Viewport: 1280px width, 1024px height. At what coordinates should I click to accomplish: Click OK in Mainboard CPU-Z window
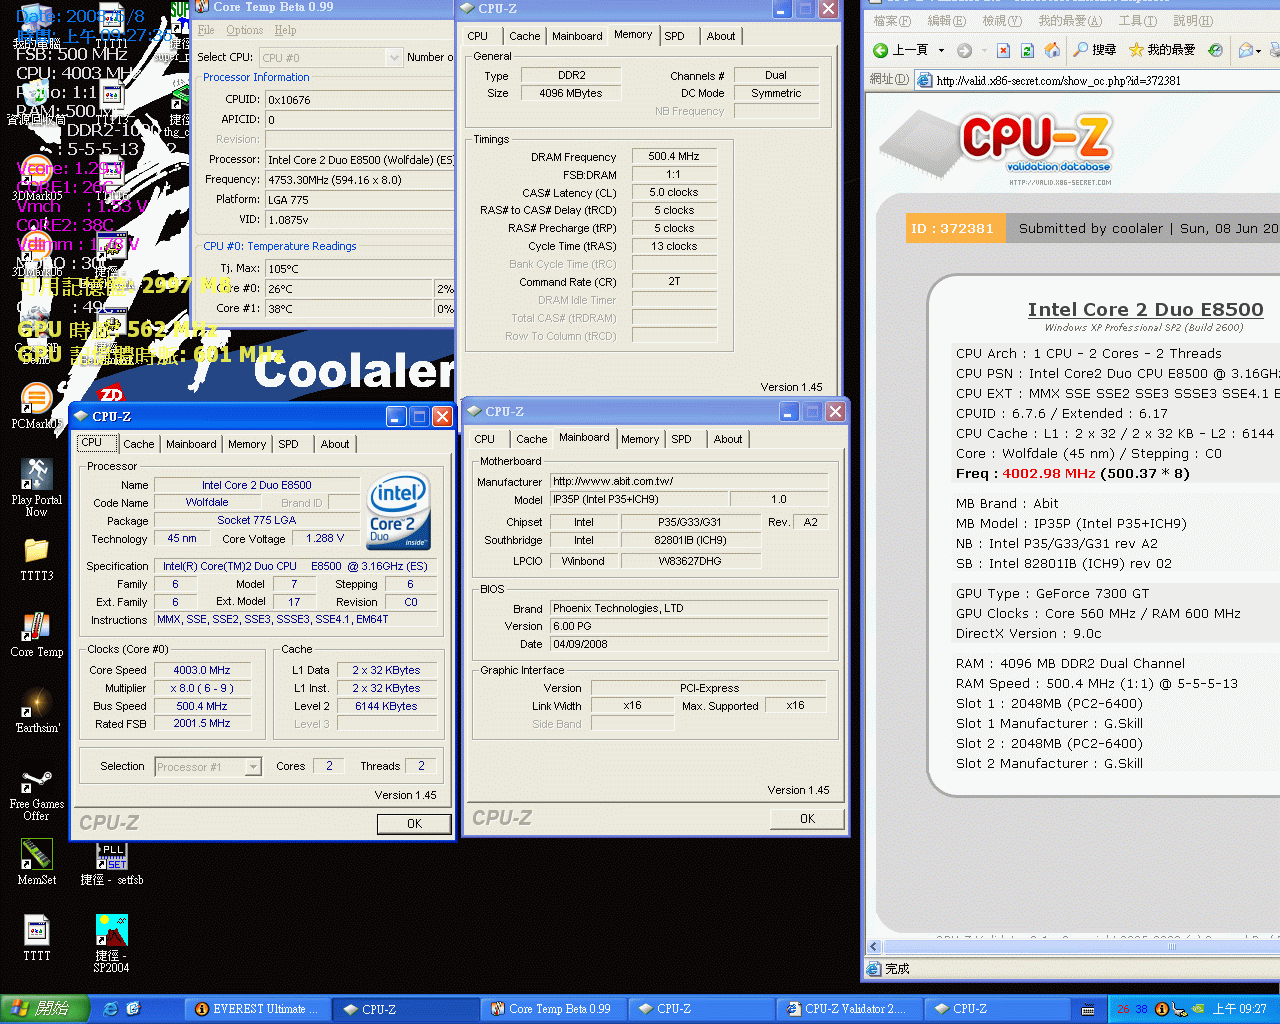coord(807,819)
